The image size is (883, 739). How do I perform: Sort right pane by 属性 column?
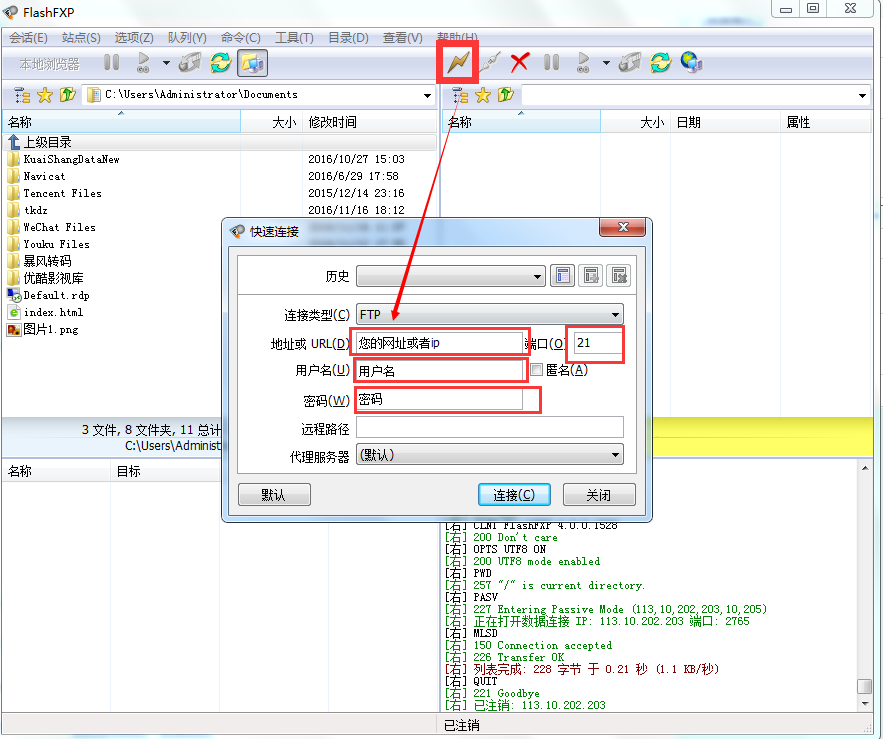coord(826,122)
